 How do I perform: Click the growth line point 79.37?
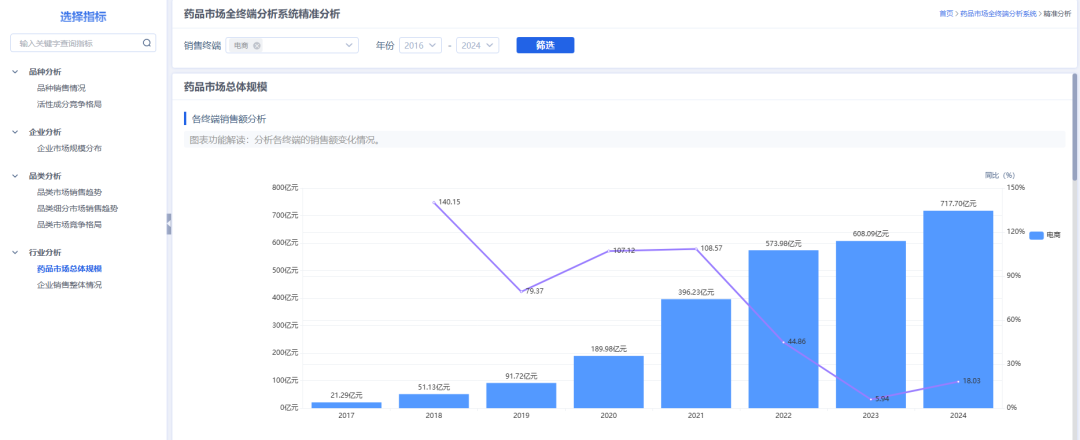(521, 291)
